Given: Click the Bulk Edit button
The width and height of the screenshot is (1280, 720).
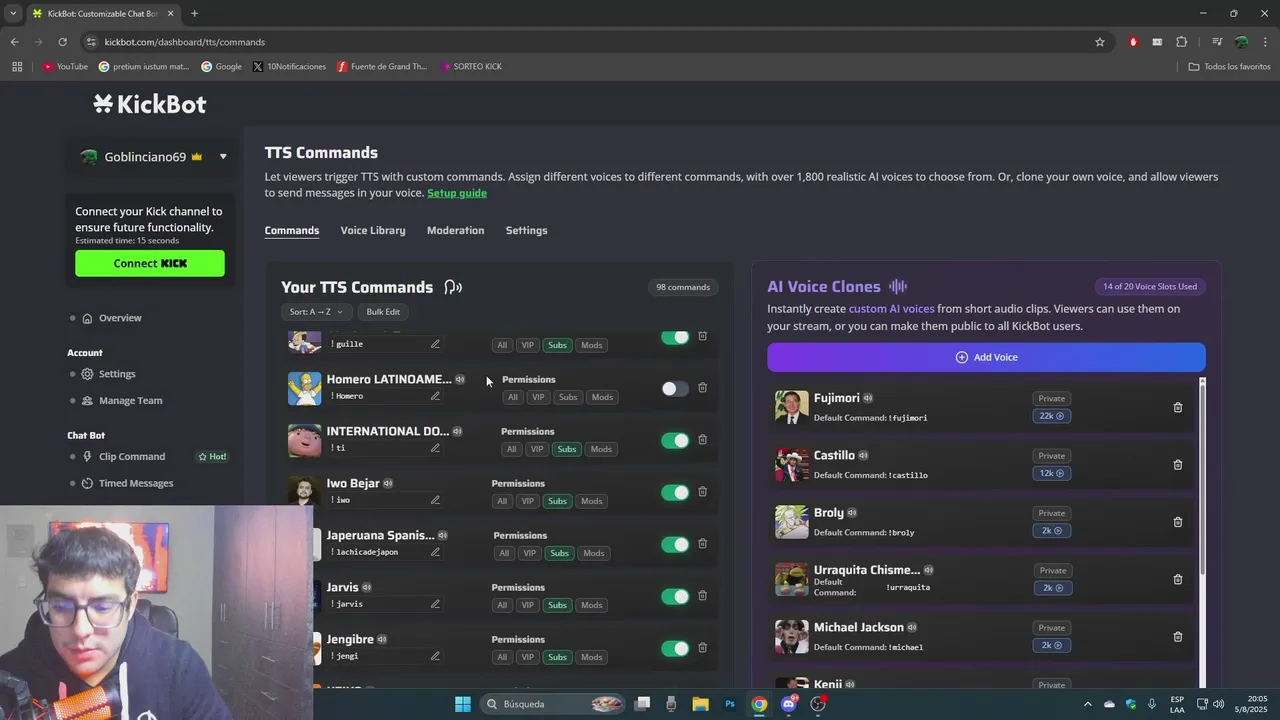Looking at the screenshot, I should [x=383, y=312].
